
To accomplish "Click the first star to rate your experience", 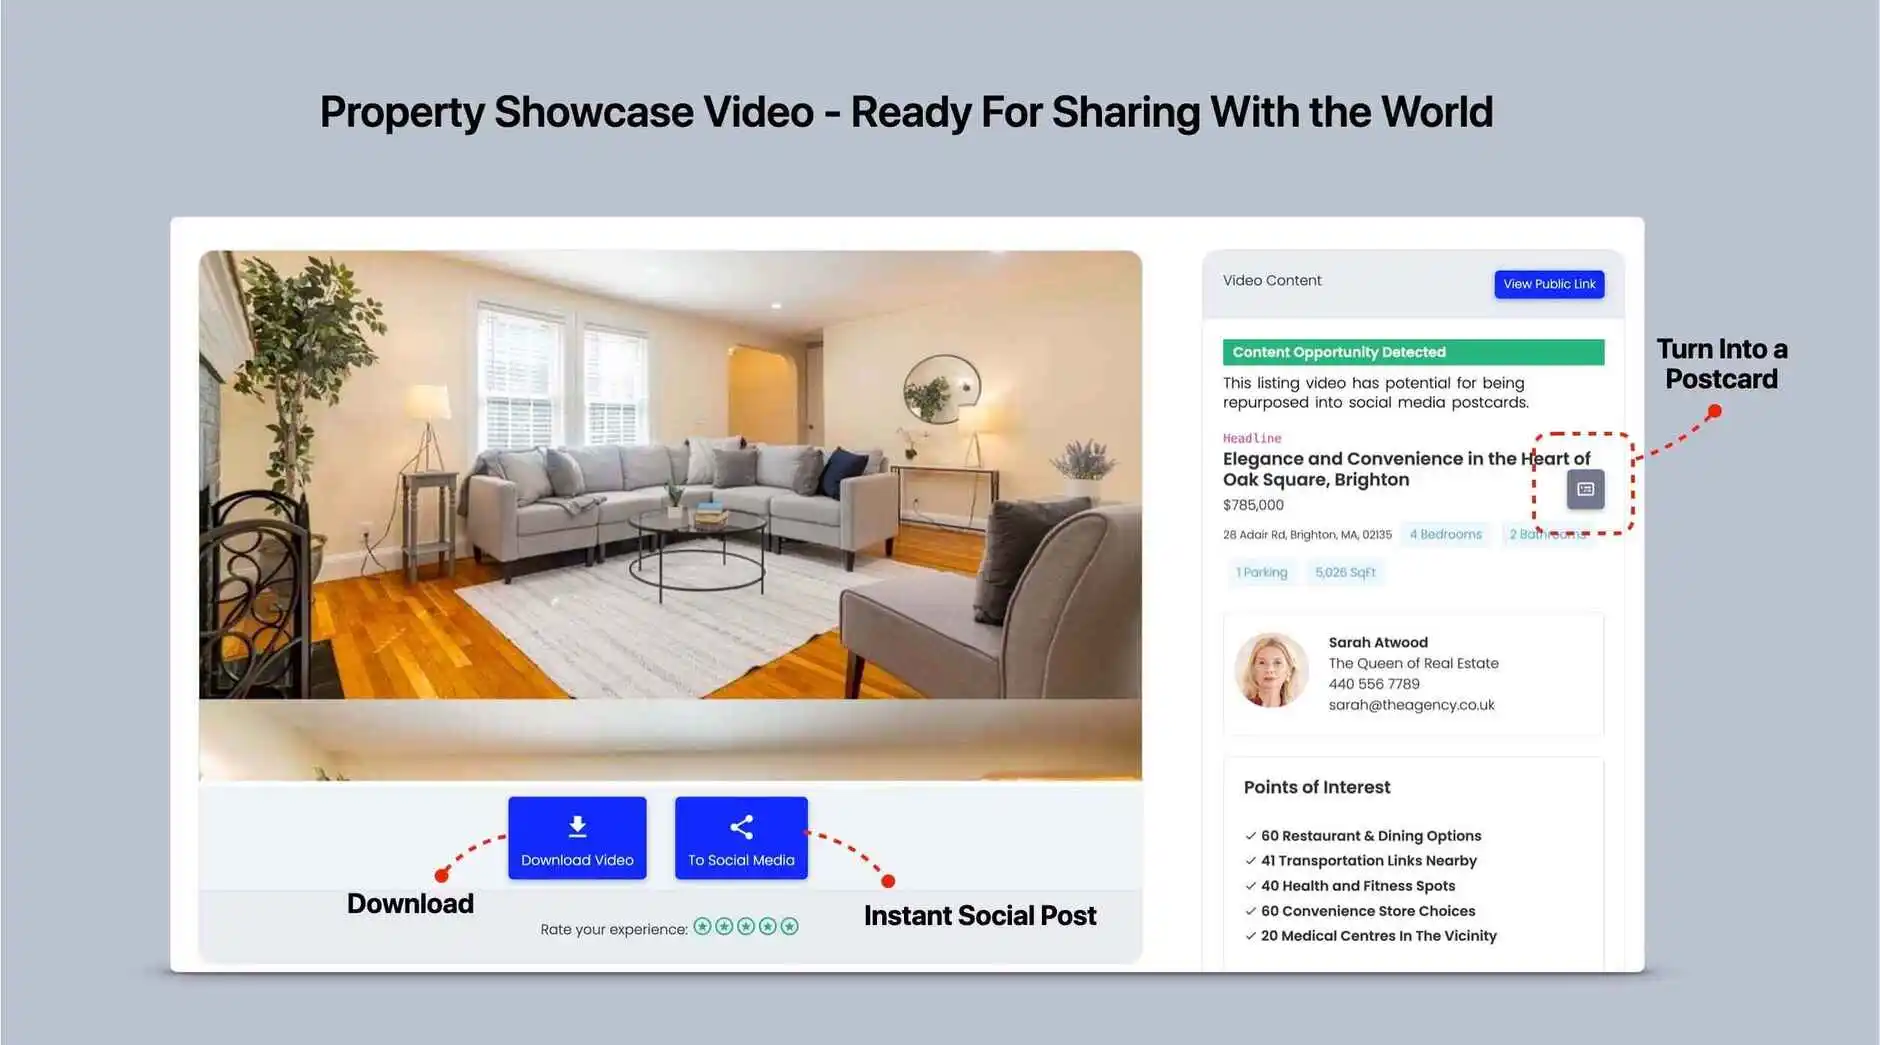I will point(703,927).
